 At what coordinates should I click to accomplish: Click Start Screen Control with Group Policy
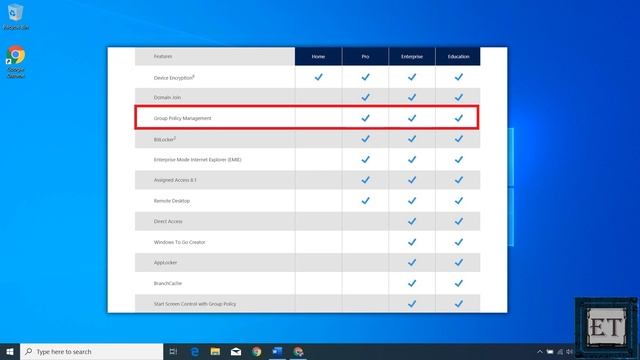pos(195,304)
